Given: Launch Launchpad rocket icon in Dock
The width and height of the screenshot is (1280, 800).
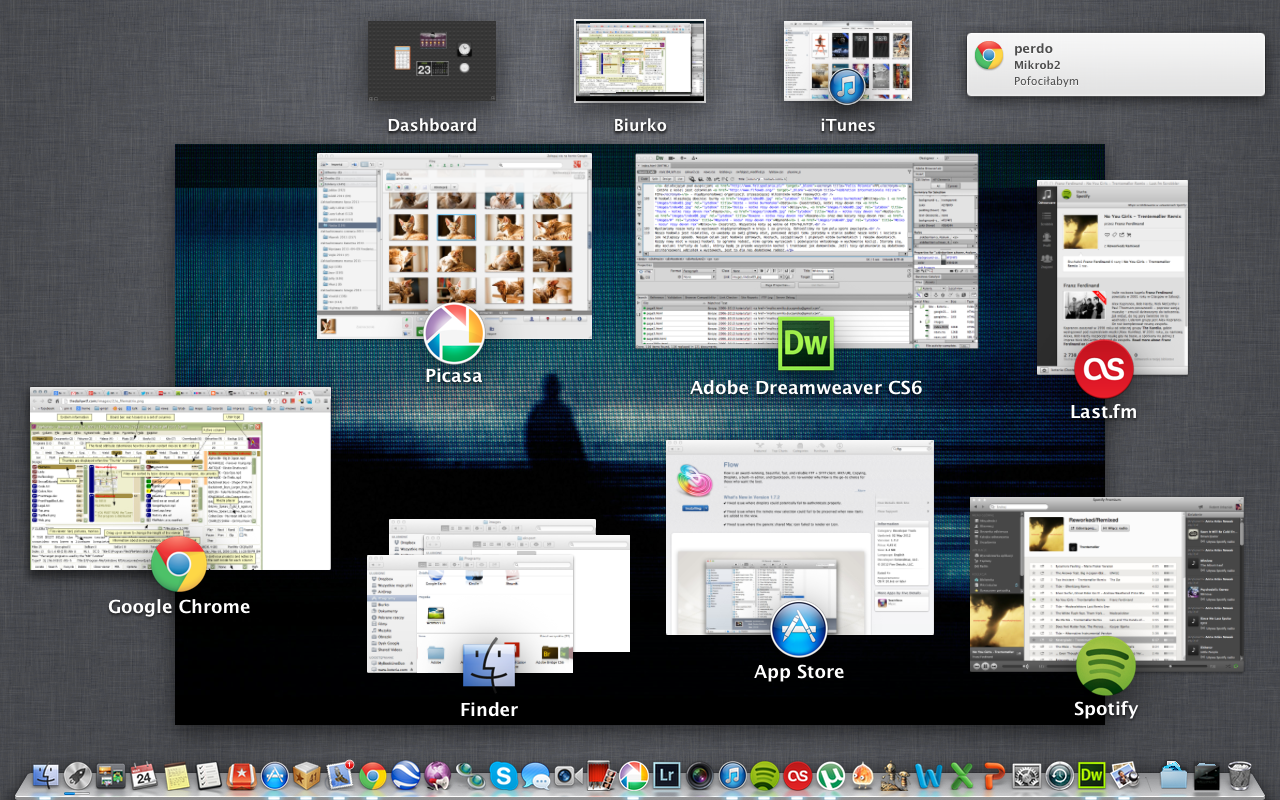Looking at the screenshot, I should [x=78, y=775].
